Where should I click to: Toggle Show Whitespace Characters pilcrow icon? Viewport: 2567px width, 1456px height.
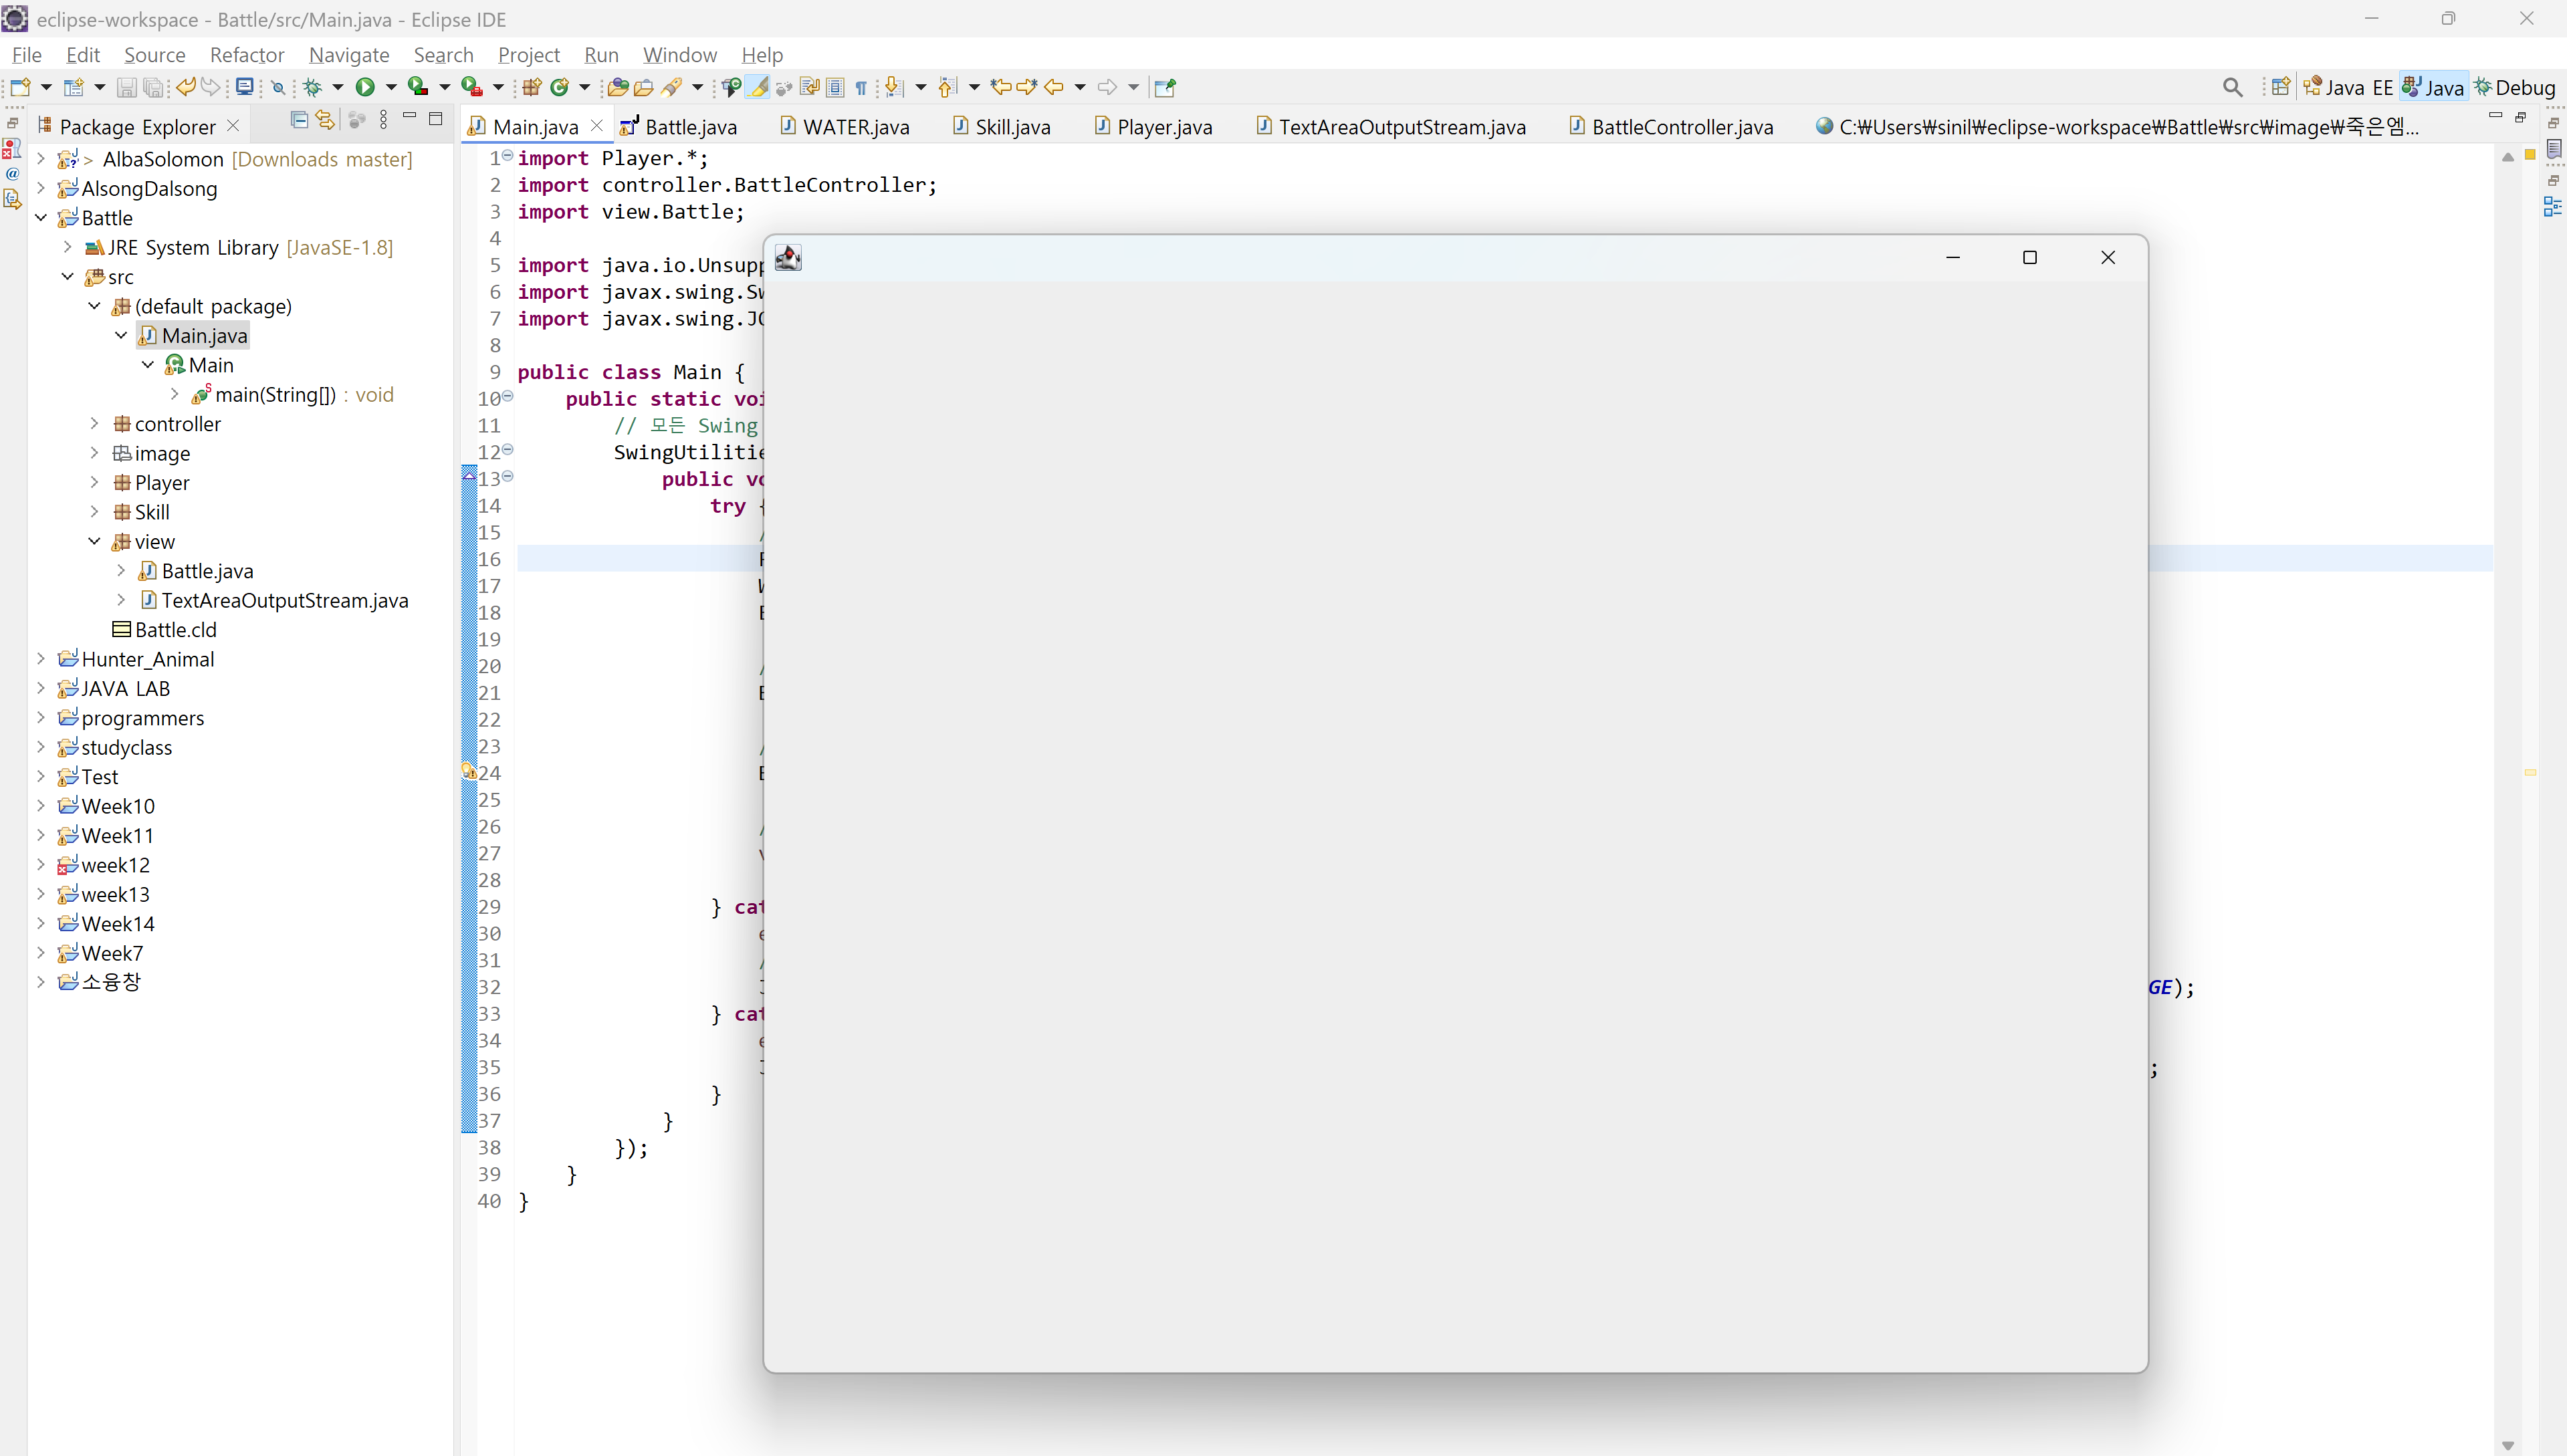861,88
